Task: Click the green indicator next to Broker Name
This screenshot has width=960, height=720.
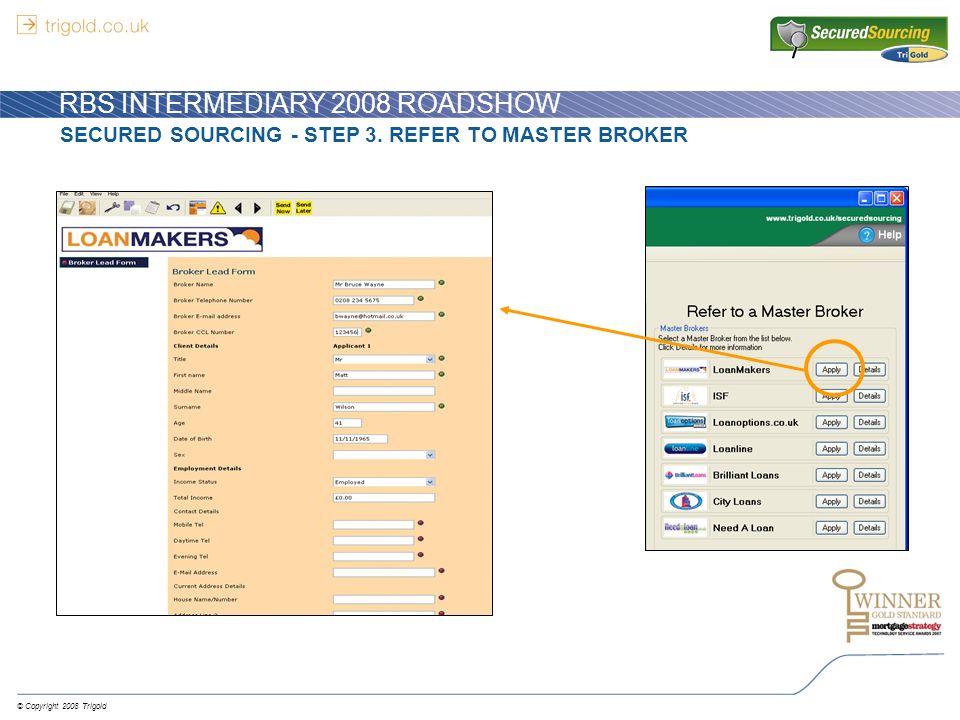Action: 441,283
